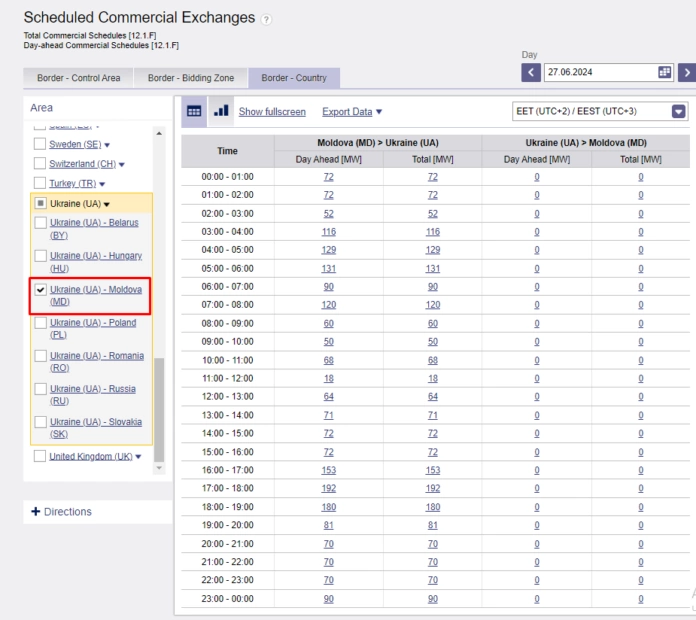Switch to table view icon

tap(194, 111)
